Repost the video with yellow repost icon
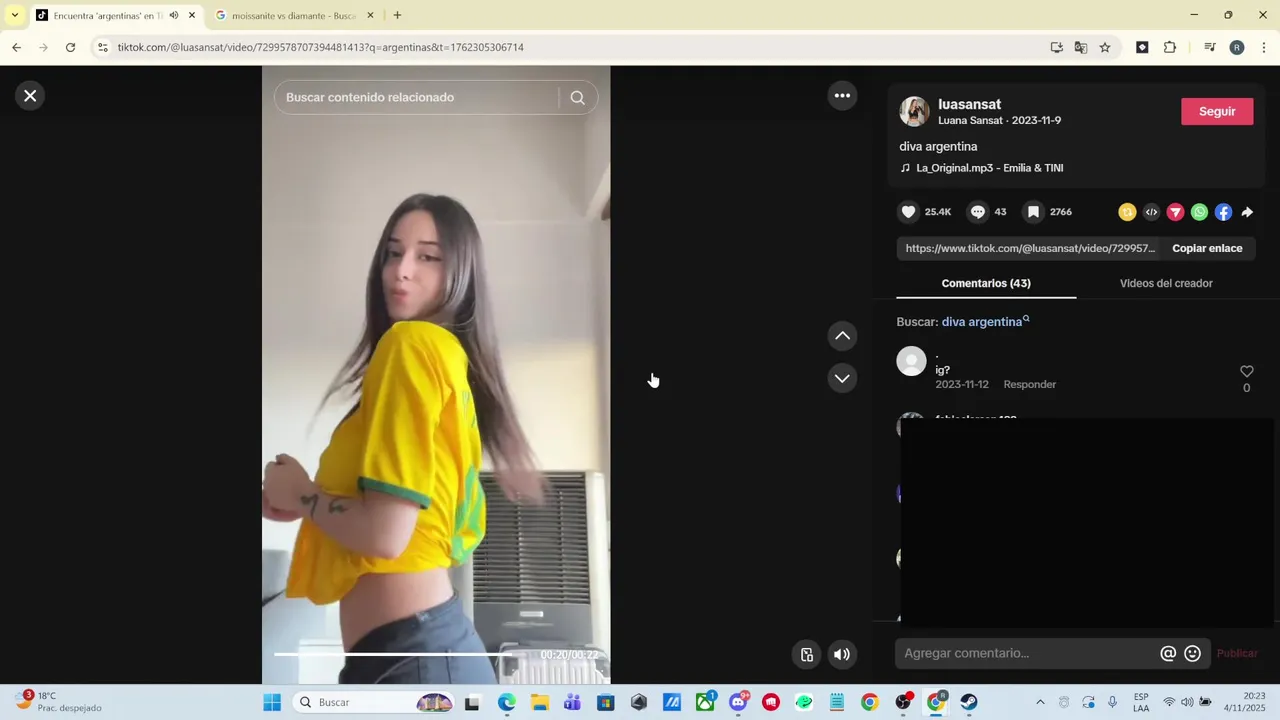Image resolution: width=1280 pixels, height=720 pixels. coord(1127,212)
